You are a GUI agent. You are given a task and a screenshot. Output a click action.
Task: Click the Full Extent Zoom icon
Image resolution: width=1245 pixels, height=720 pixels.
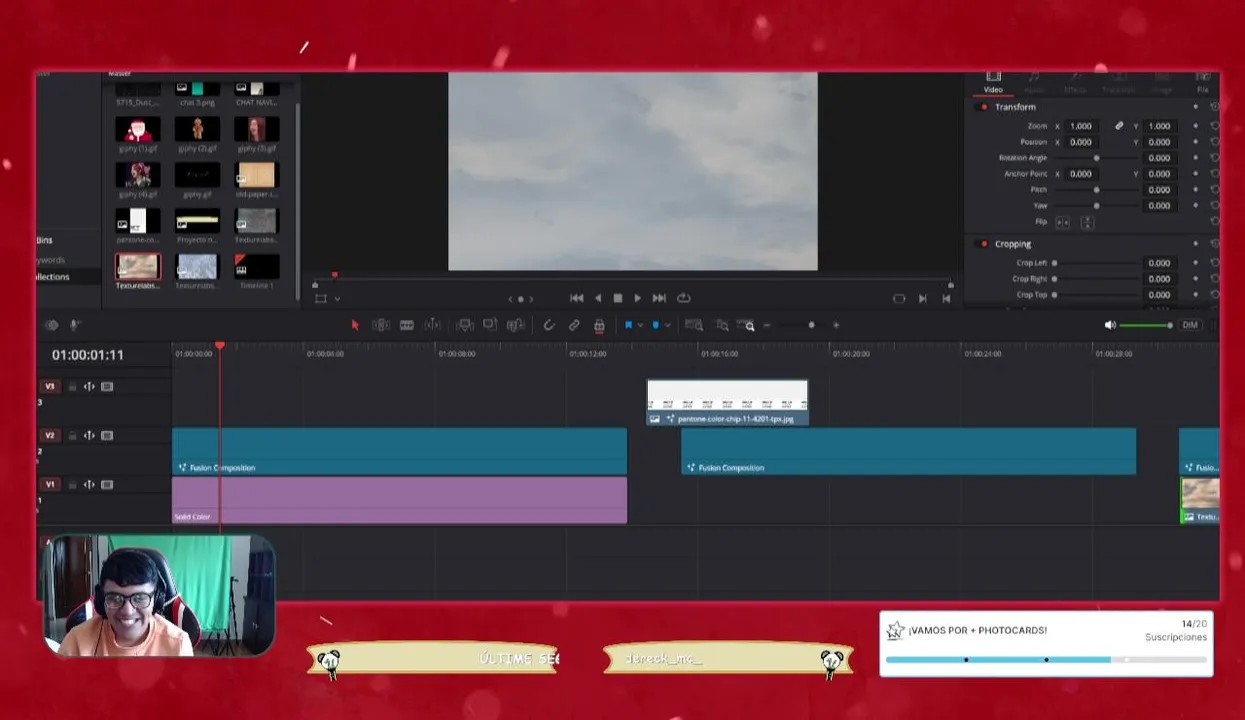point(694,325)
